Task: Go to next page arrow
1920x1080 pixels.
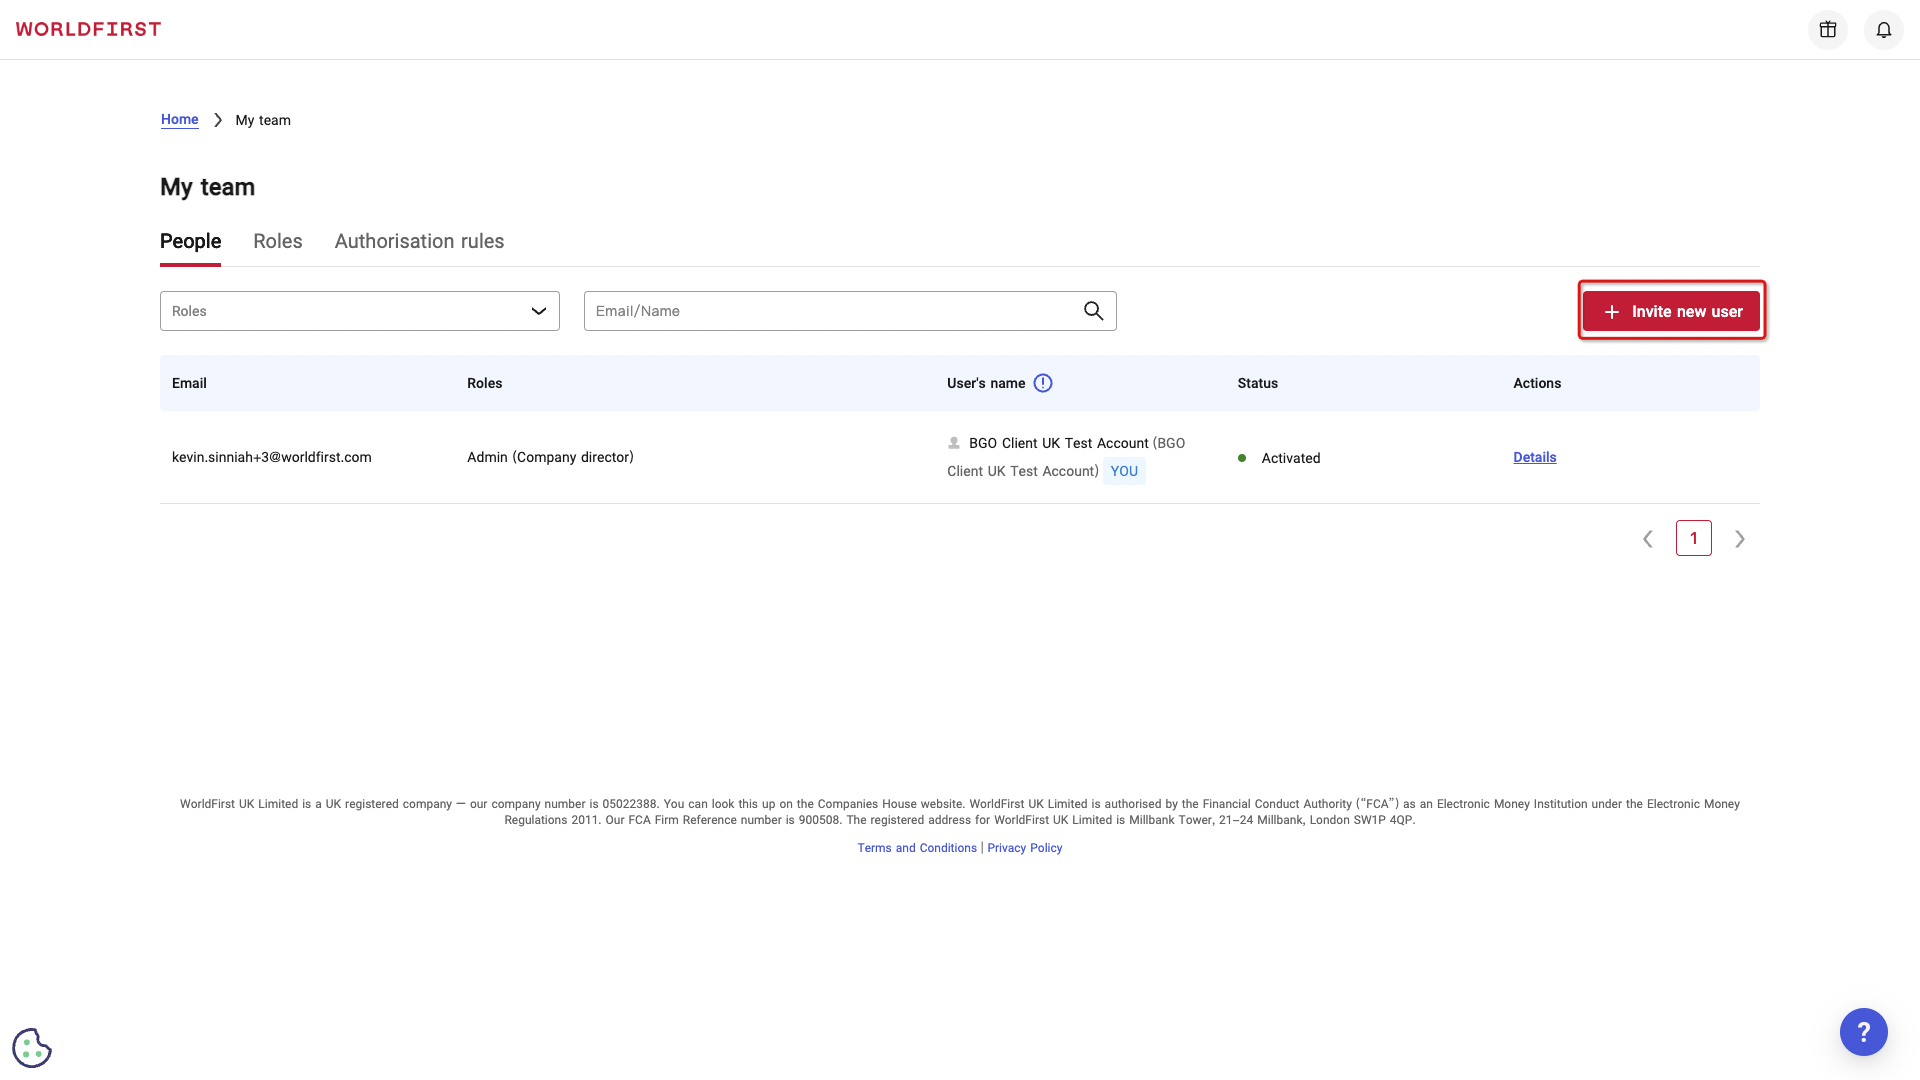Action: coord(1740,539)
